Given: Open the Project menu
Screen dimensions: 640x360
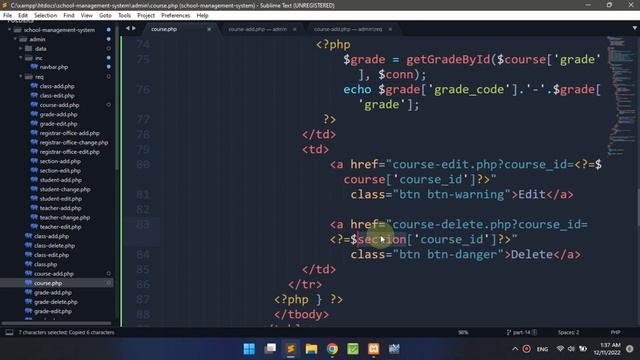Looking at the screenshot, I should click(146, 16).
